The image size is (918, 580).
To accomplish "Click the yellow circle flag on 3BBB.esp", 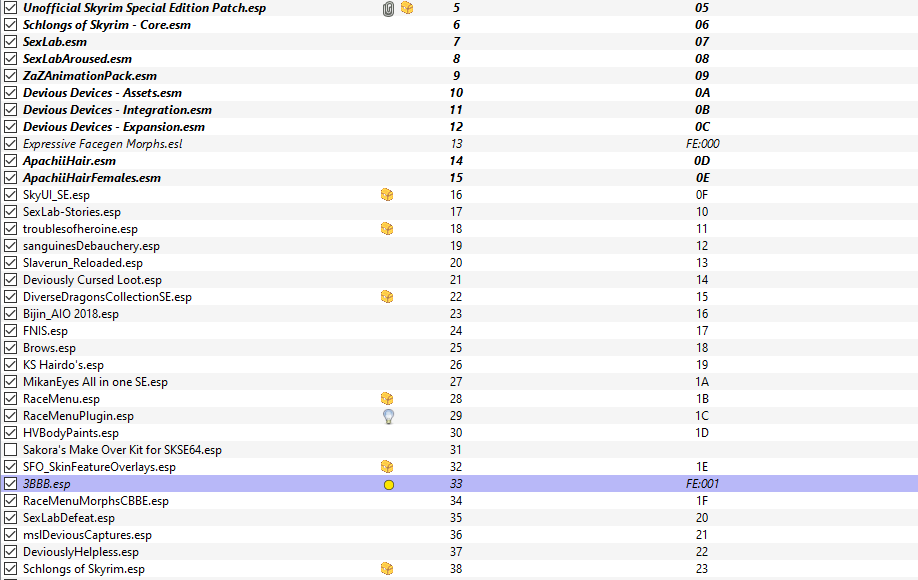I will pyautogui.click(x=389, y=485).
